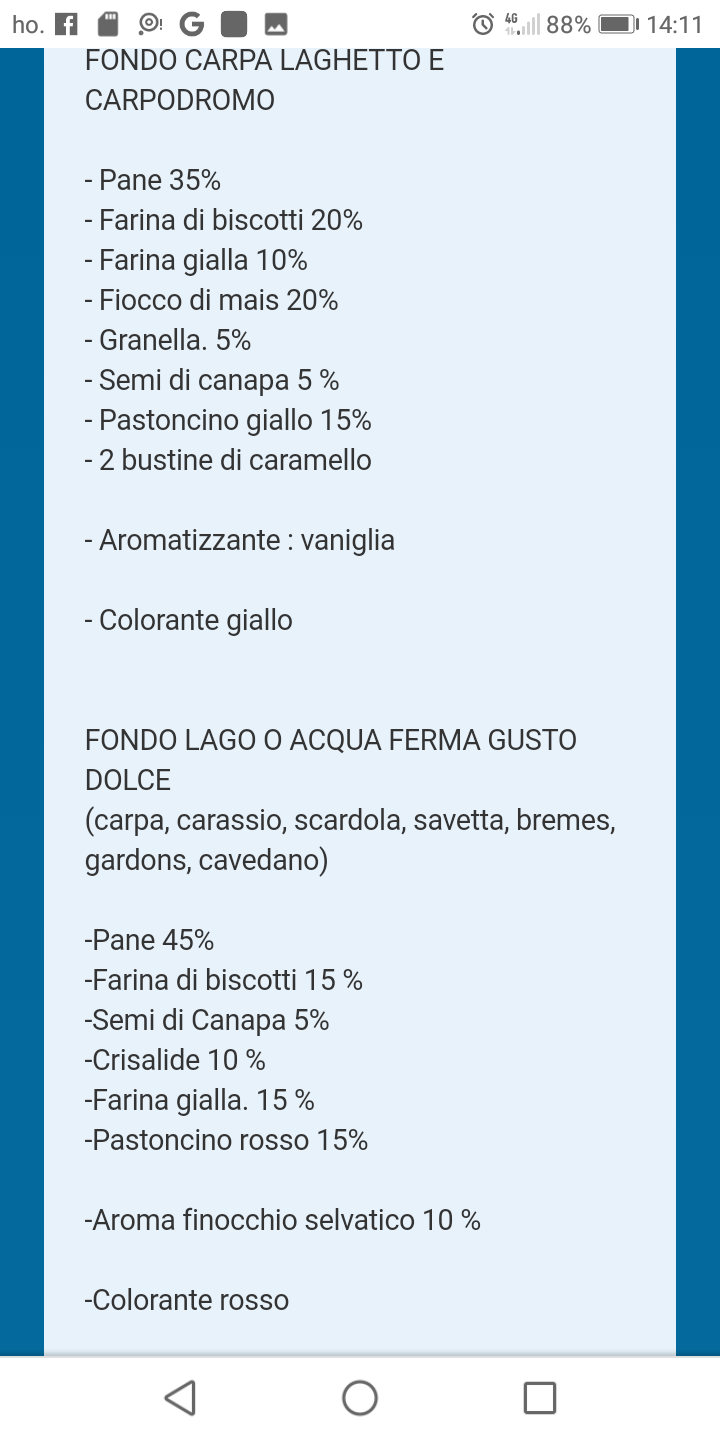The image size is (720, 1440).
Task: Tap the FONDO CARPA LAGHETTO E CARPODROMO heading
Action: tap(265, 80)
